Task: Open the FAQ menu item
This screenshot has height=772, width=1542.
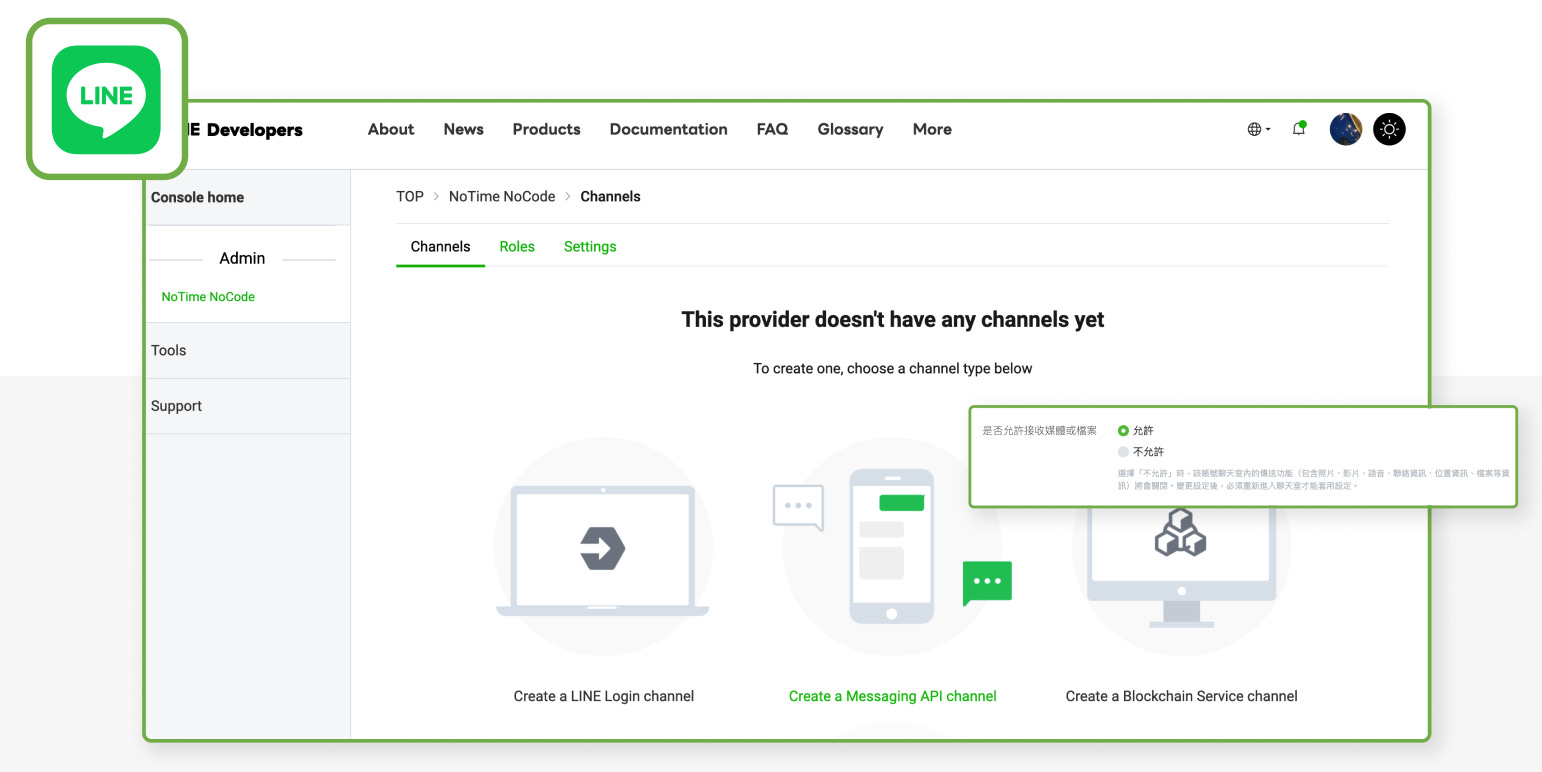Action: tap(772, 129)
